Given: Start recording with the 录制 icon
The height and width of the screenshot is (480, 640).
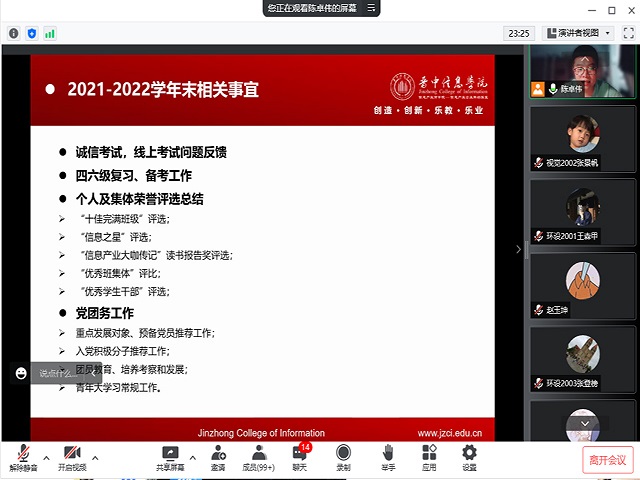Looking at the screenshot, I should 343,458.
